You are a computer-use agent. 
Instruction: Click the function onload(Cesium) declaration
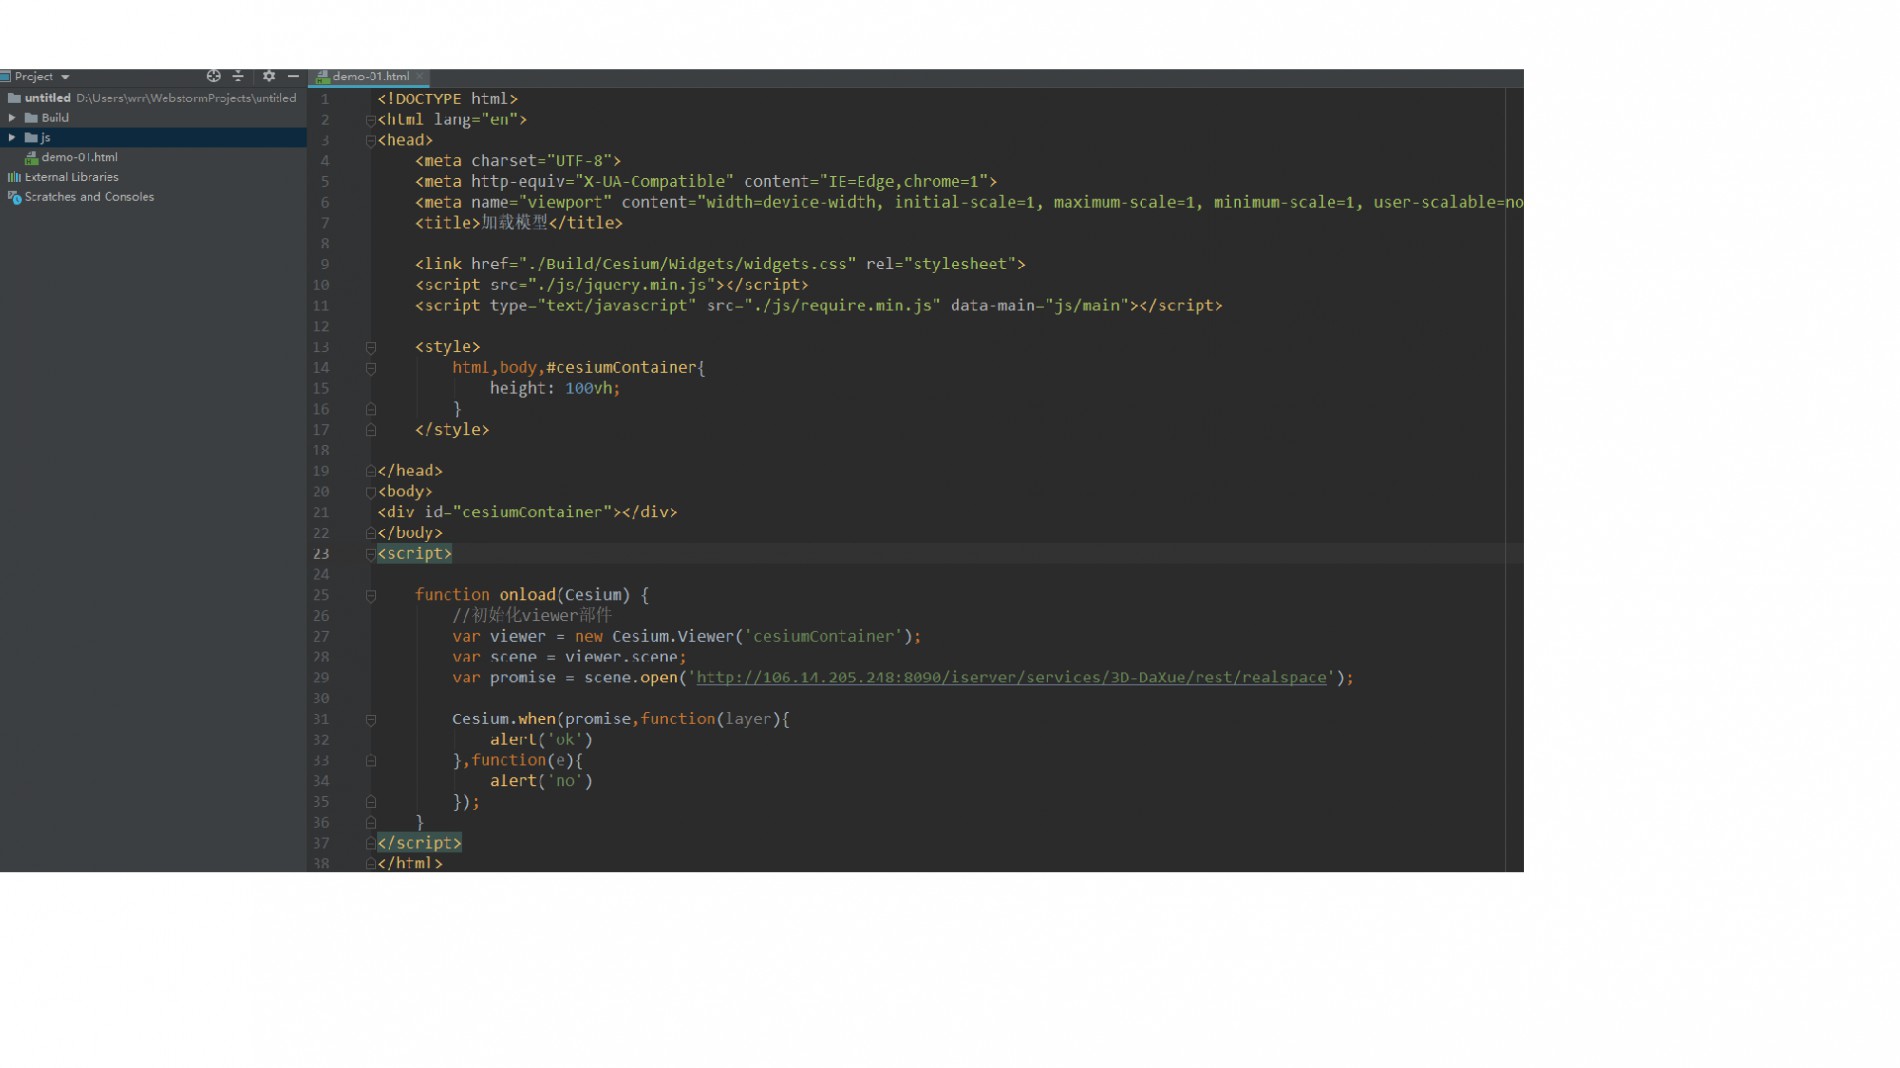click(x=532, y=595)
